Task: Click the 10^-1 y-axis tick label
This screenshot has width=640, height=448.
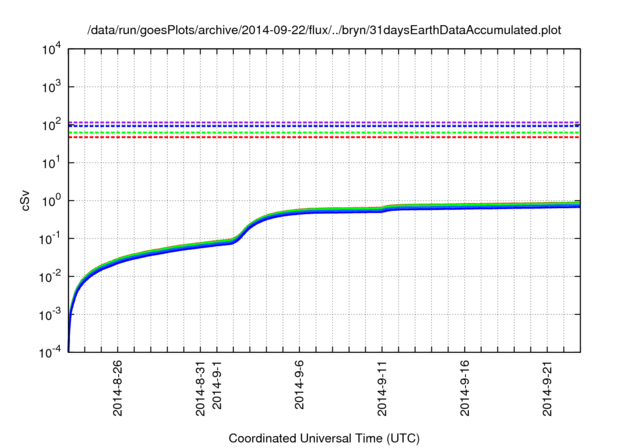Action: point(50,238)
